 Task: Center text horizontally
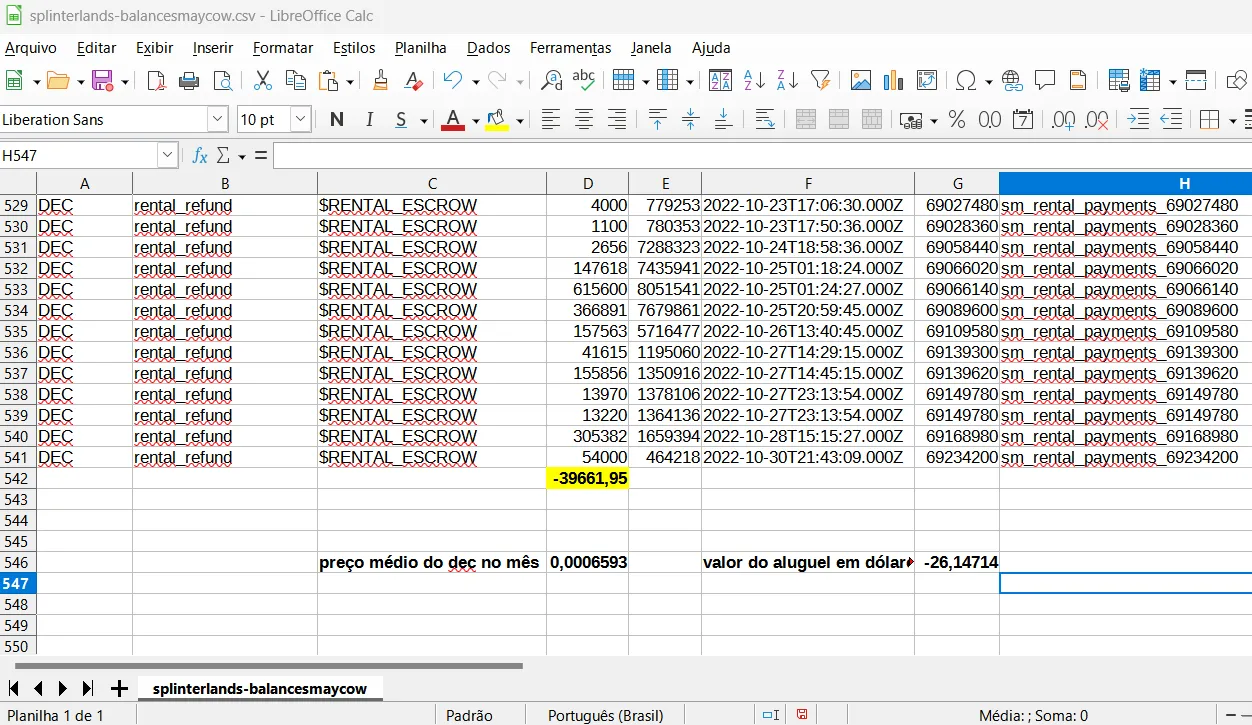tap(584, 120)
